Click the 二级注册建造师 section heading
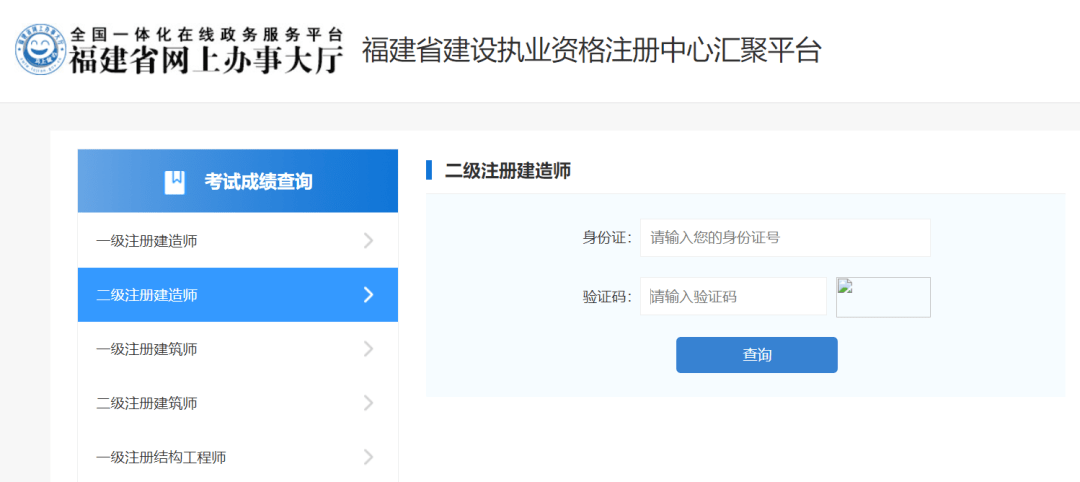 (x=508, y=170)
